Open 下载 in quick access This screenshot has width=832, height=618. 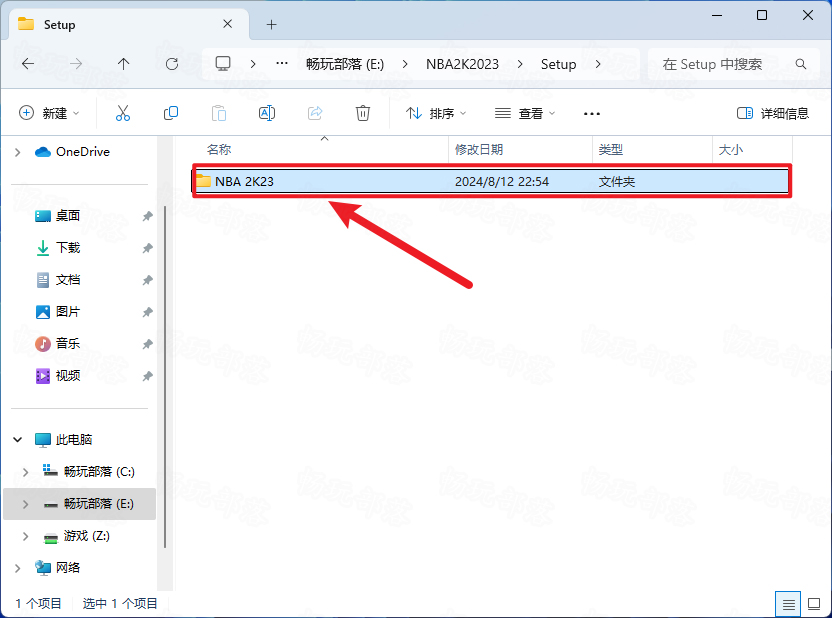click(57, 248)
